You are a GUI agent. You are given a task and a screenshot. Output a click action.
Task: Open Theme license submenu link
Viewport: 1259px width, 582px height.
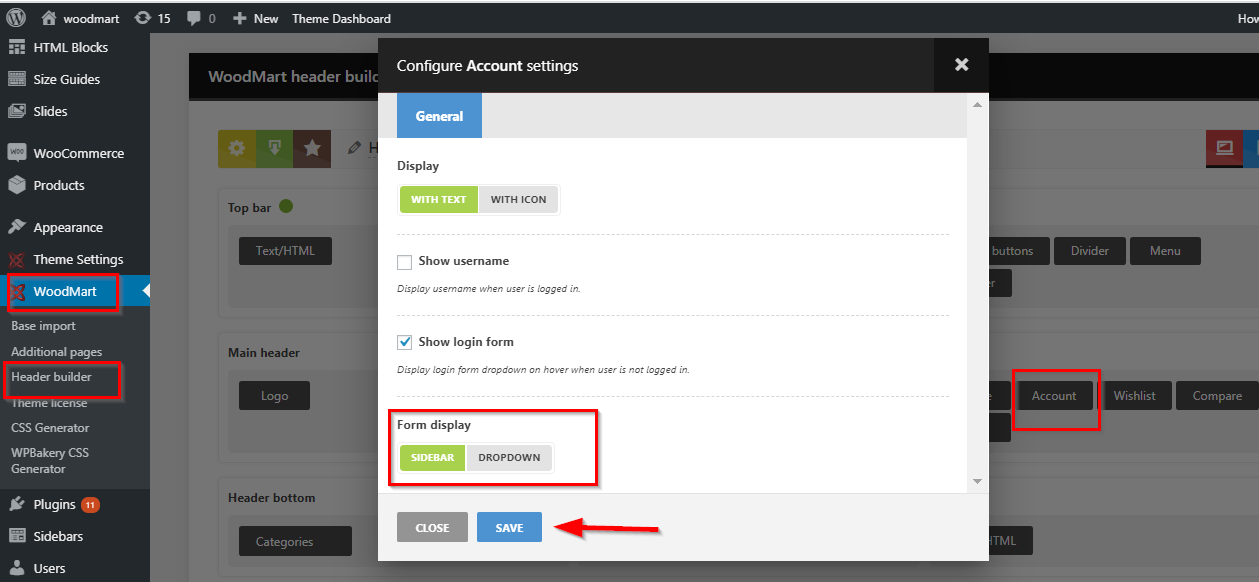pyautogui.click(x=49, y=403)
